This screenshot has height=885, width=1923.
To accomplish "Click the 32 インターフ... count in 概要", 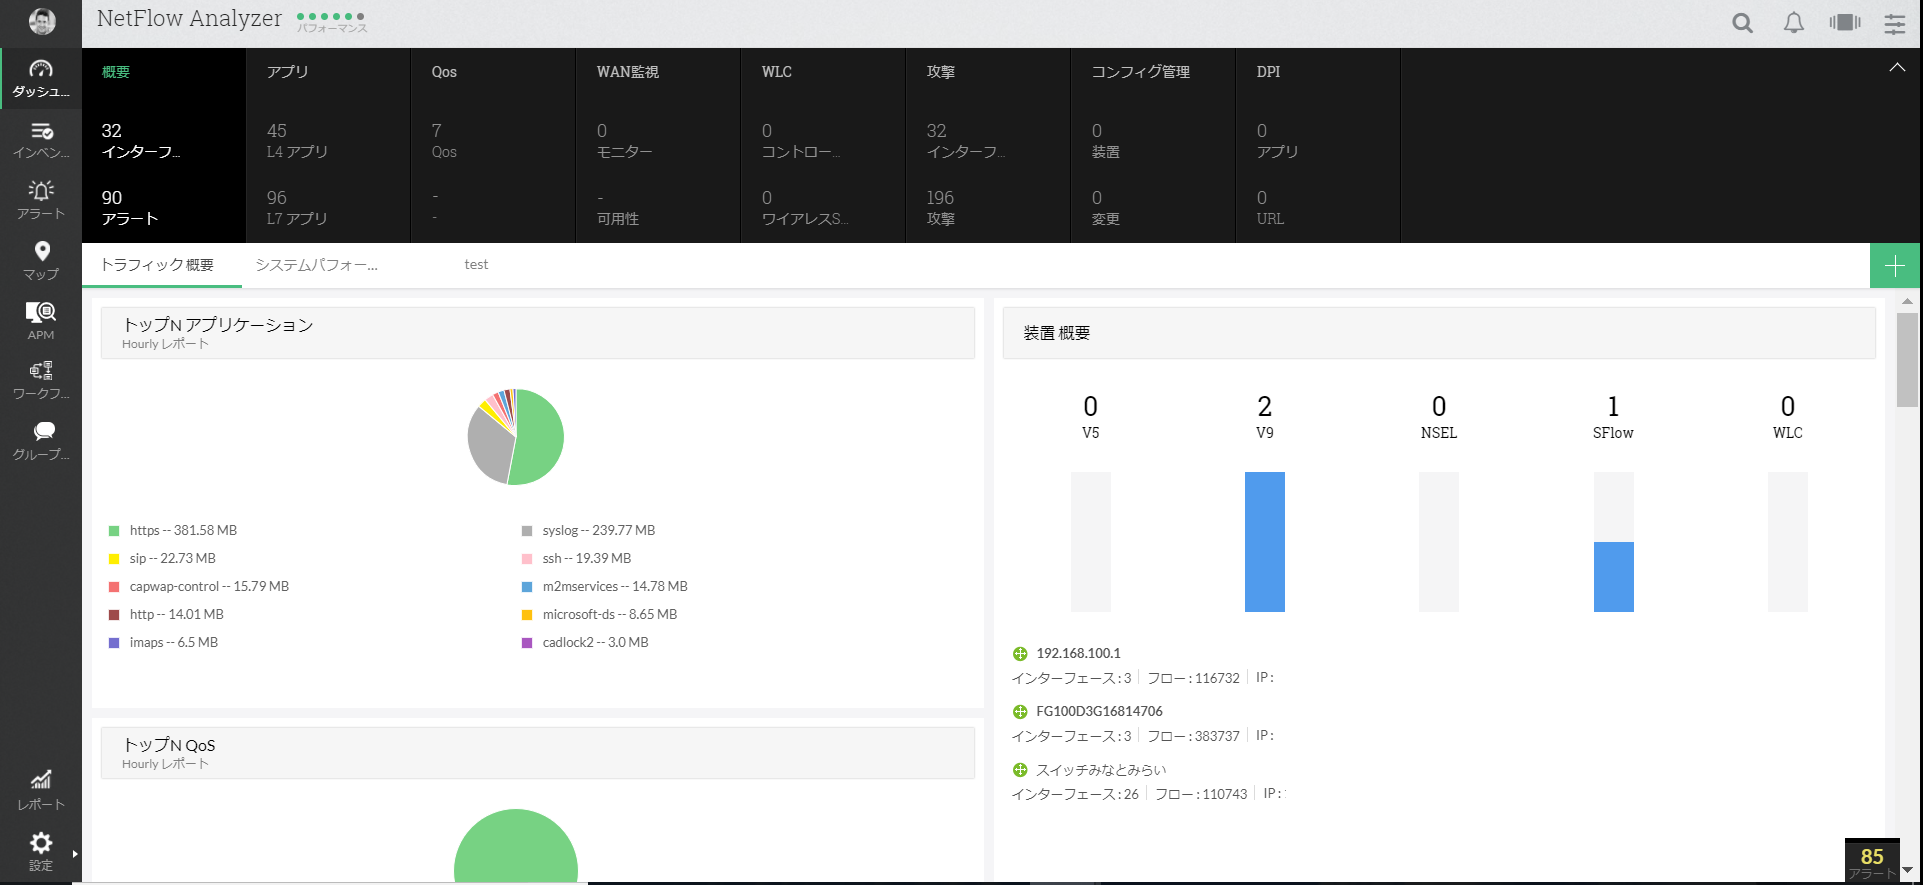I will tap(141, 141).
